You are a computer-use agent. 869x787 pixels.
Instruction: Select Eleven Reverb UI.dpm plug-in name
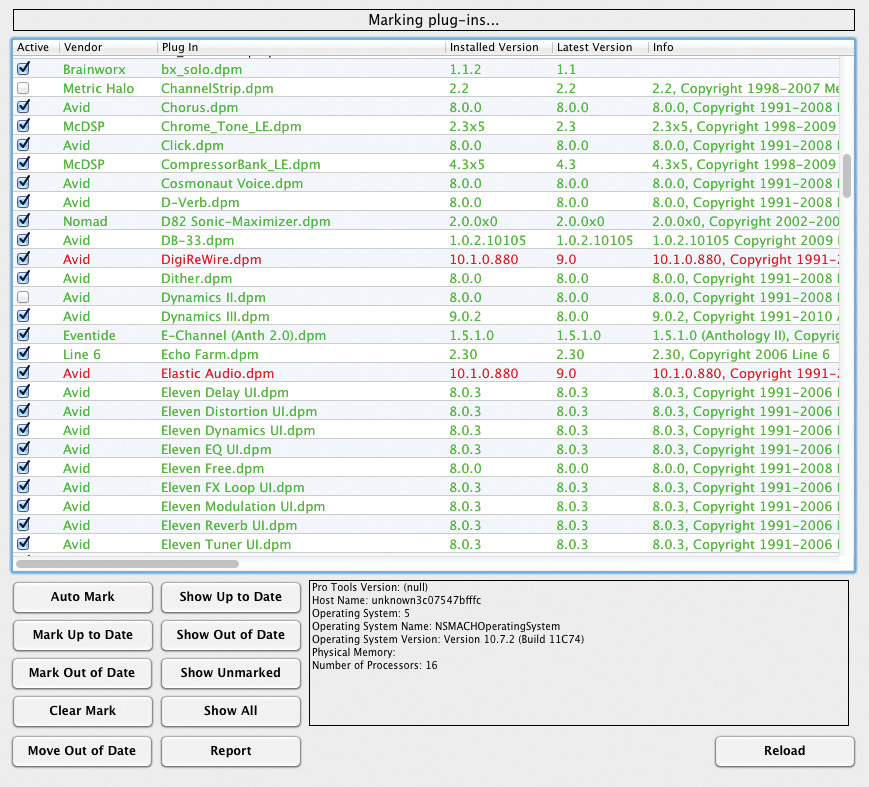[x=229, y=525]
